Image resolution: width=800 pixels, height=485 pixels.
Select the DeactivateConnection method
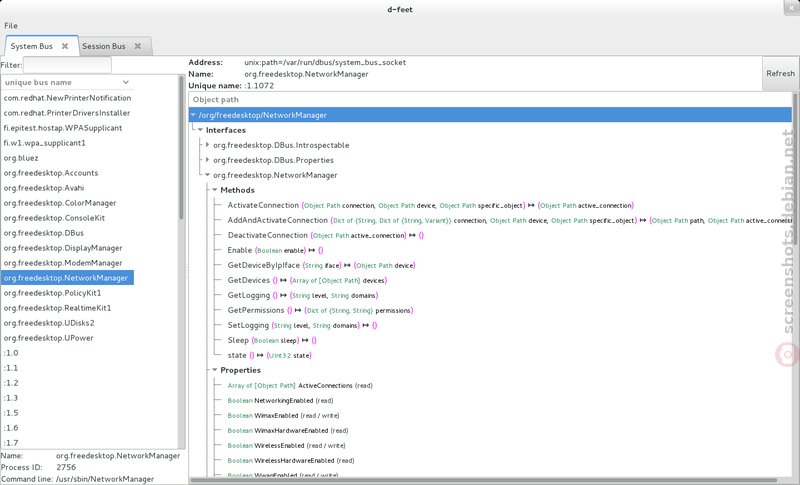coord(326,235)
